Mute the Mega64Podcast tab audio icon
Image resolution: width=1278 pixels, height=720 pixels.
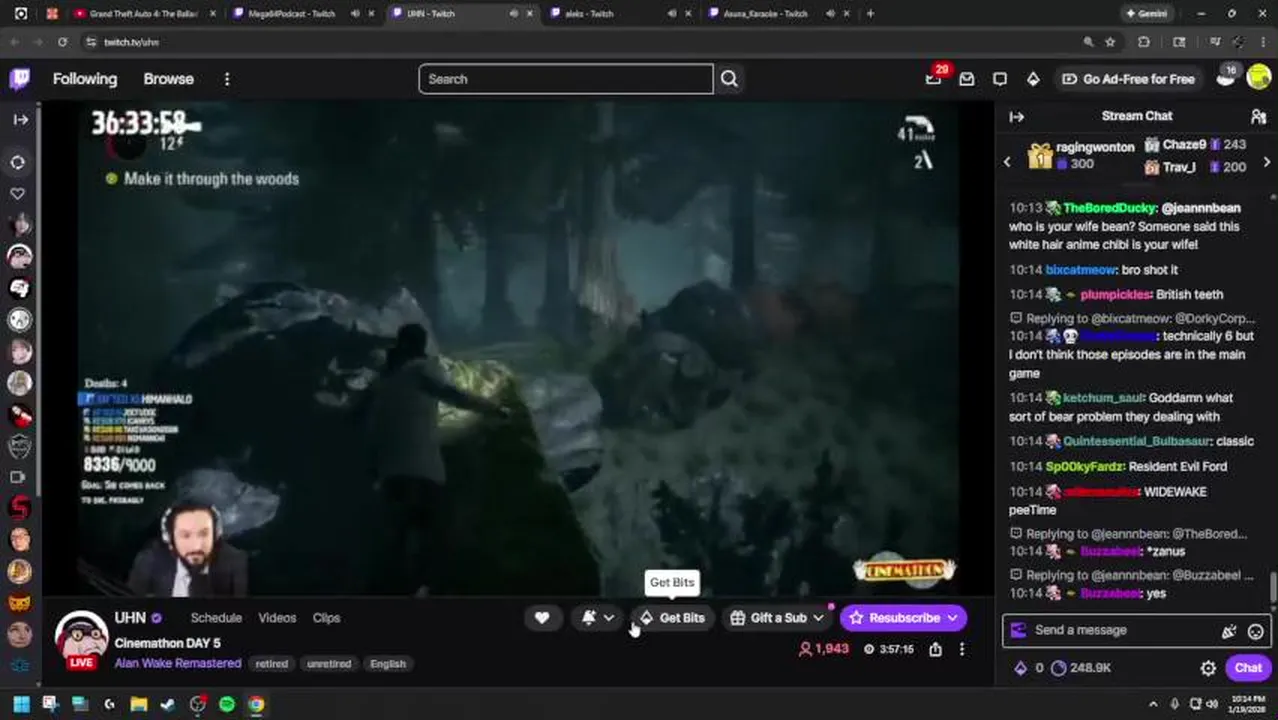(x=355, y=14)
